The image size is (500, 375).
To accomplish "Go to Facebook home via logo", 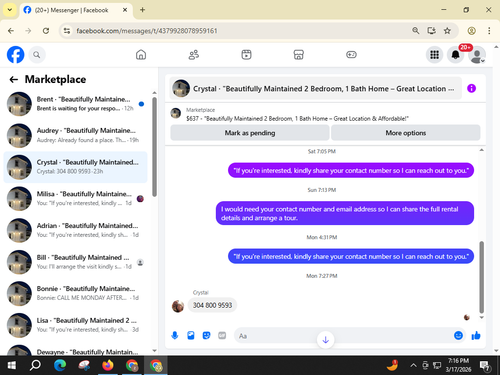I will tap(16, 55).
